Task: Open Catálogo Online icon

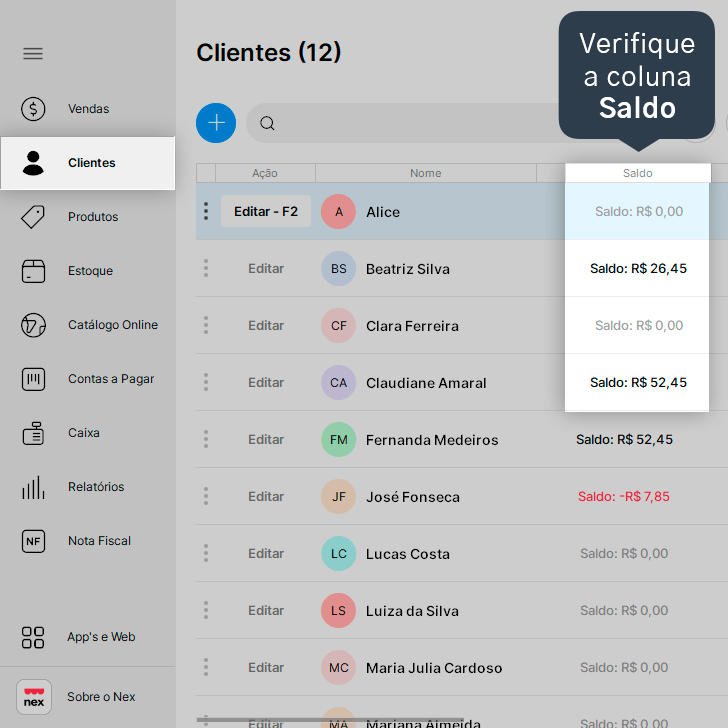Action: click(33, 325)
